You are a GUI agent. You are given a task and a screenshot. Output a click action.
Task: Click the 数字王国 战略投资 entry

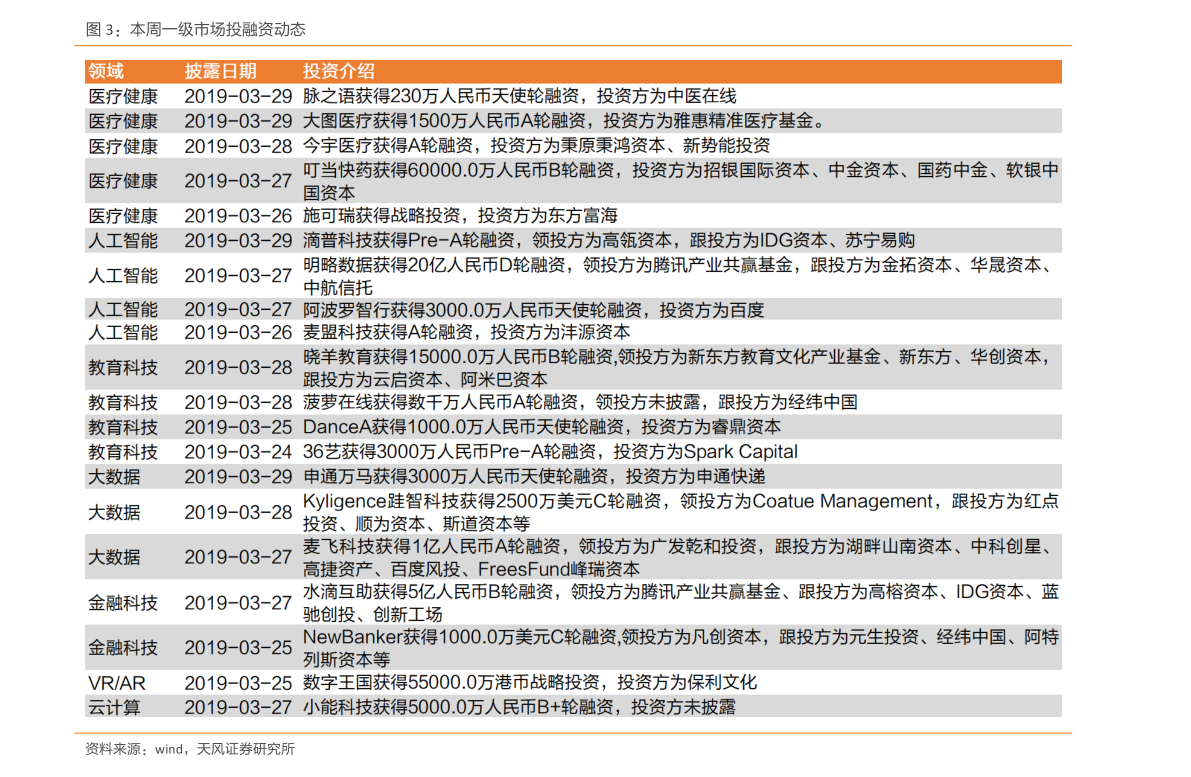click(x=529, y=682)
